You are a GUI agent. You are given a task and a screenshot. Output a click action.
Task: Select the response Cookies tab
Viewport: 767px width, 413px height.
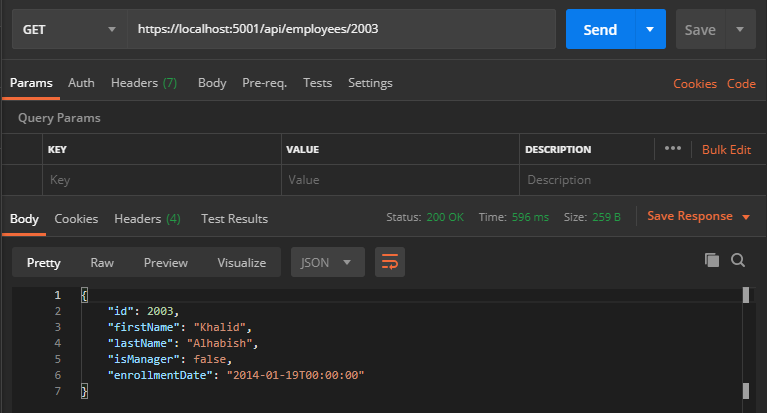pos(76,219)
